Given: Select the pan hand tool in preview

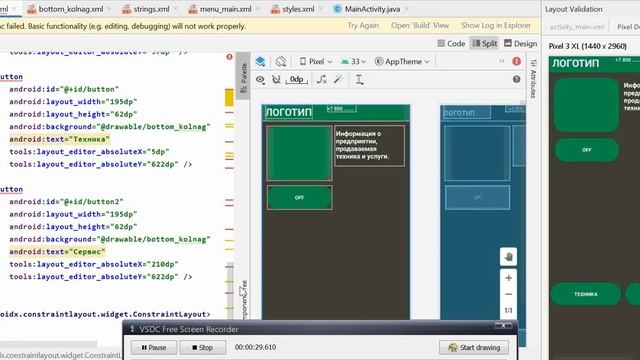Looking at the screenshot, I should click(508, 257).
